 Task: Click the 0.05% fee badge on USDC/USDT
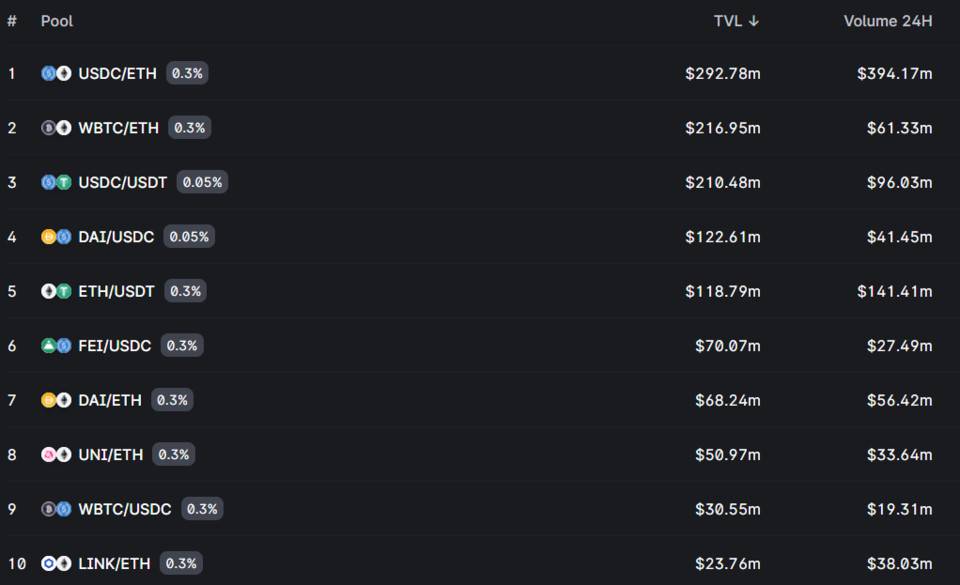[202, 182]
